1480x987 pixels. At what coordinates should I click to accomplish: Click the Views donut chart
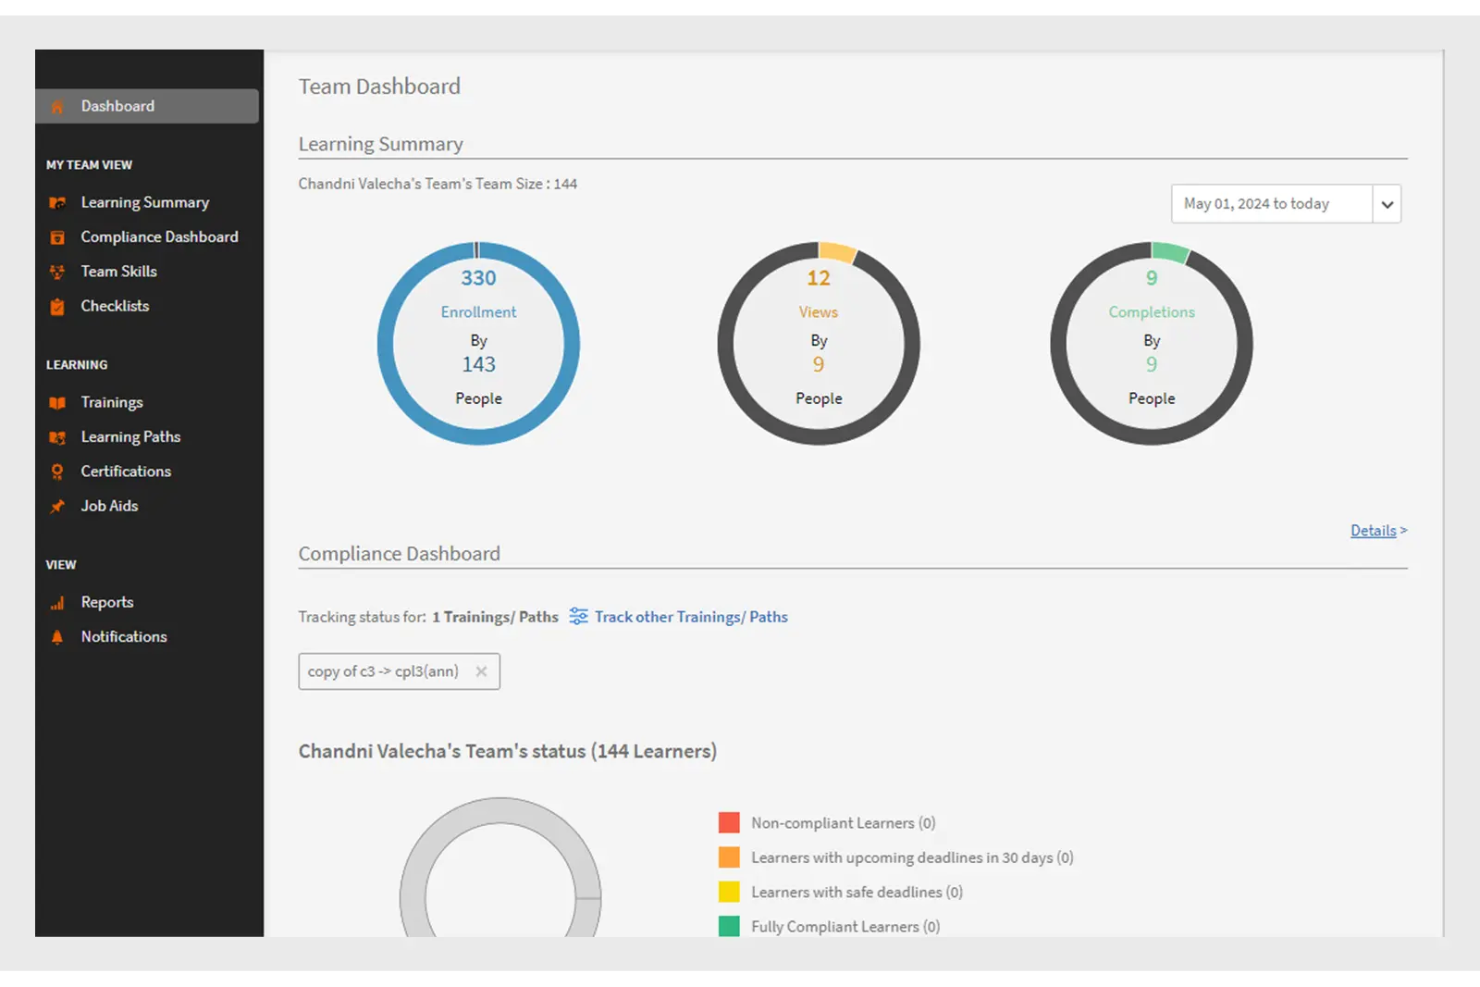tap(818, 343)
